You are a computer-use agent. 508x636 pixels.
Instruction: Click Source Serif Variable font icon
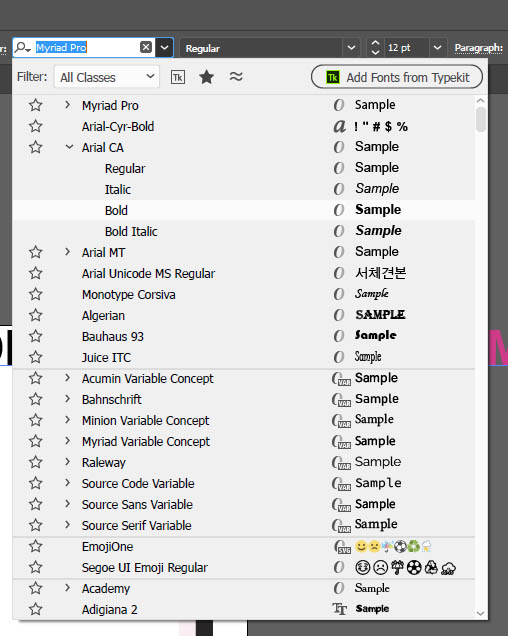pos(341,526)
